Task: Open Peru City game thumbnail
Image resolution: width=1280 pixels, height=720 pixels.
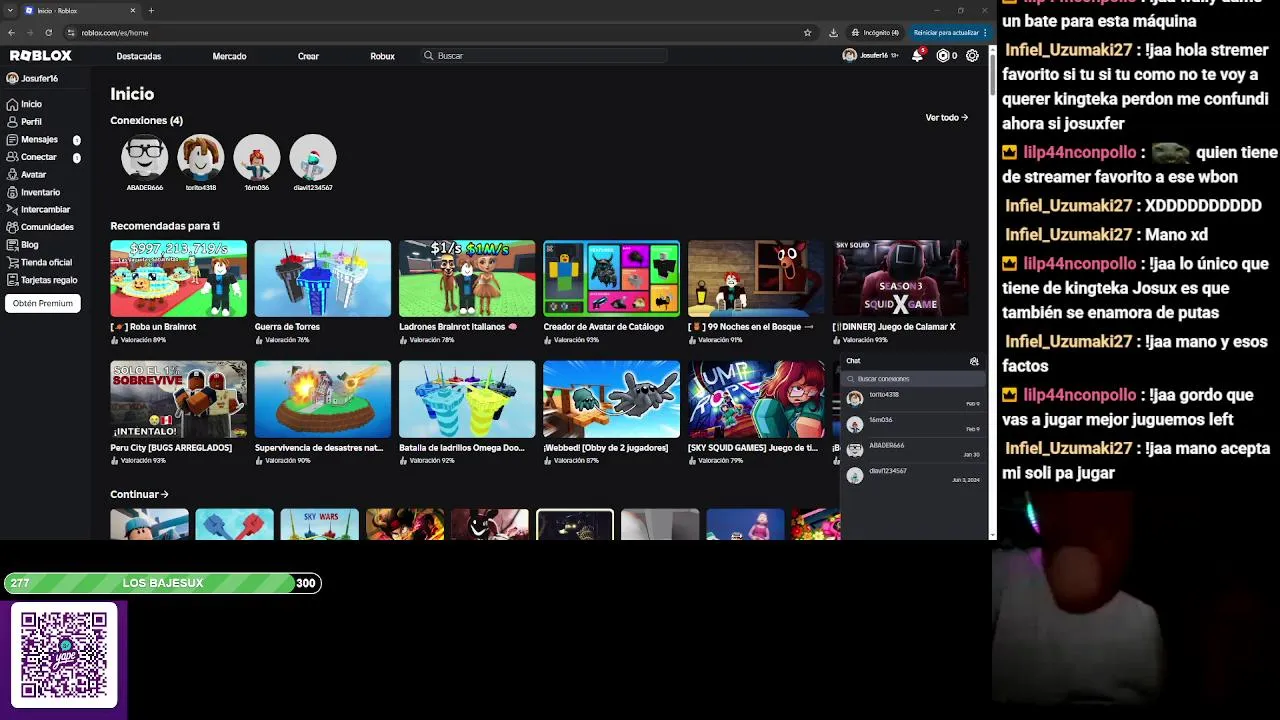Action: (178, 399)
